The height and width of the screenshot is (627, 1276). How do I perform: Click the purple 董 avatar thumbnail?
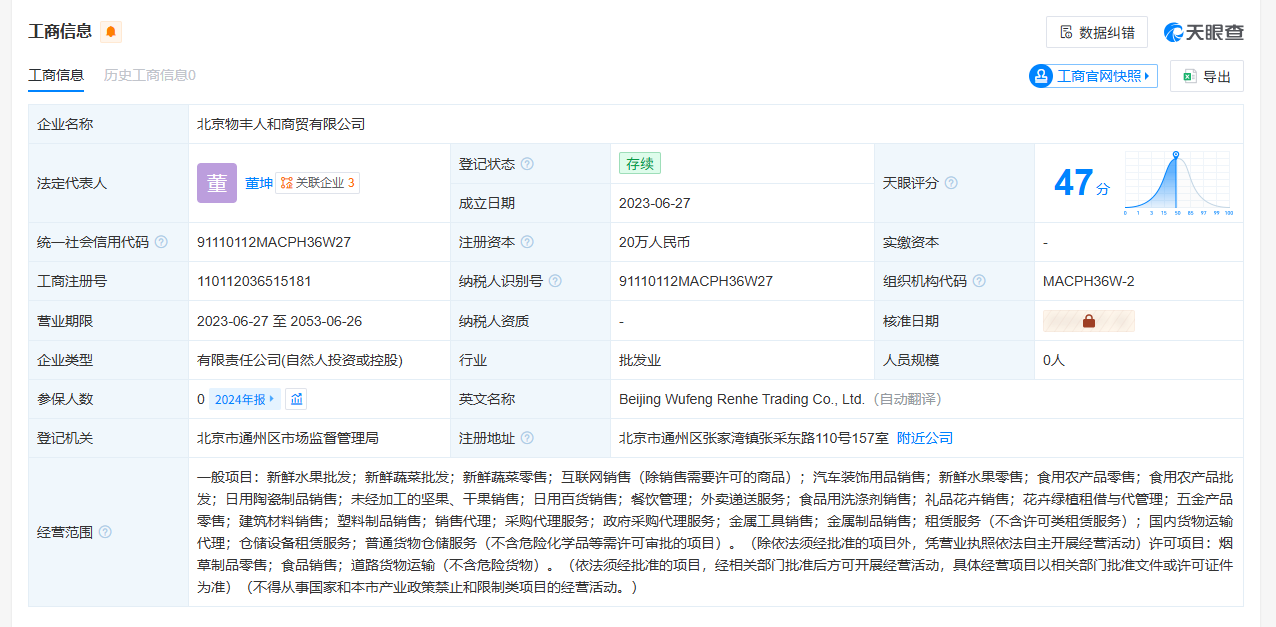[217, 183]
